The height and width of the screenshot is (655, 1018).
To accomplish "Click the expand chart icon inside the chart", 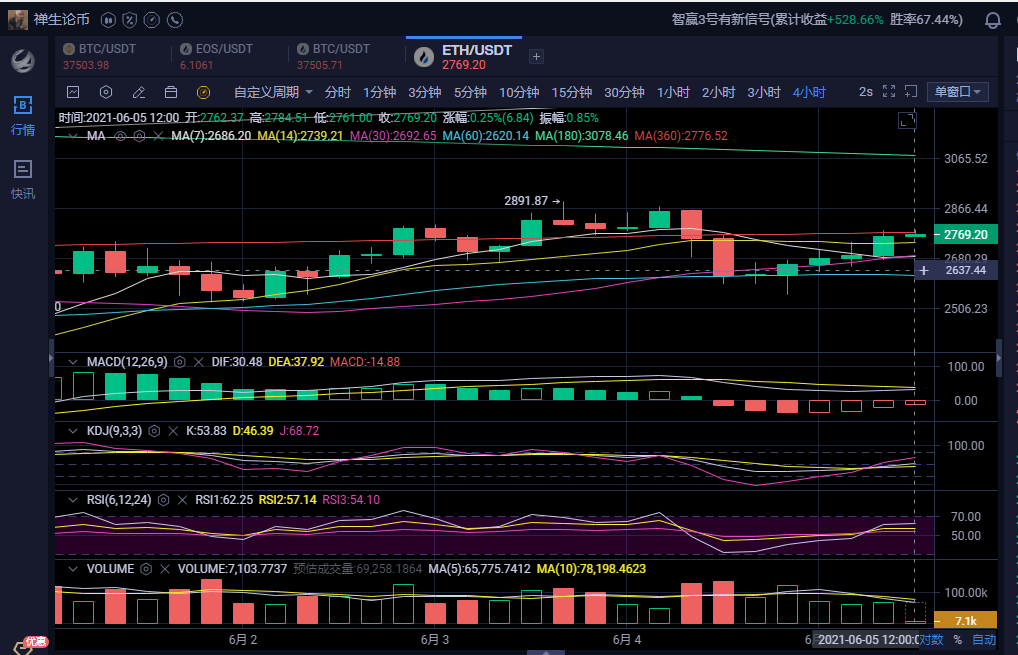I will [907, 120].
